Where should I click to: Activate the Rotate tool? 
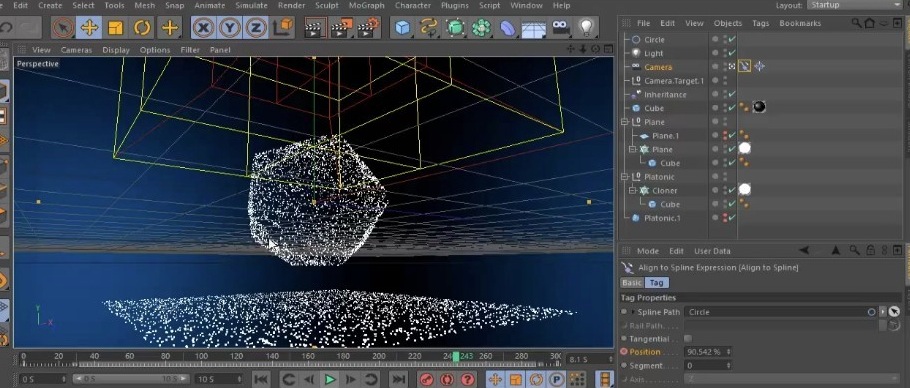142,27
